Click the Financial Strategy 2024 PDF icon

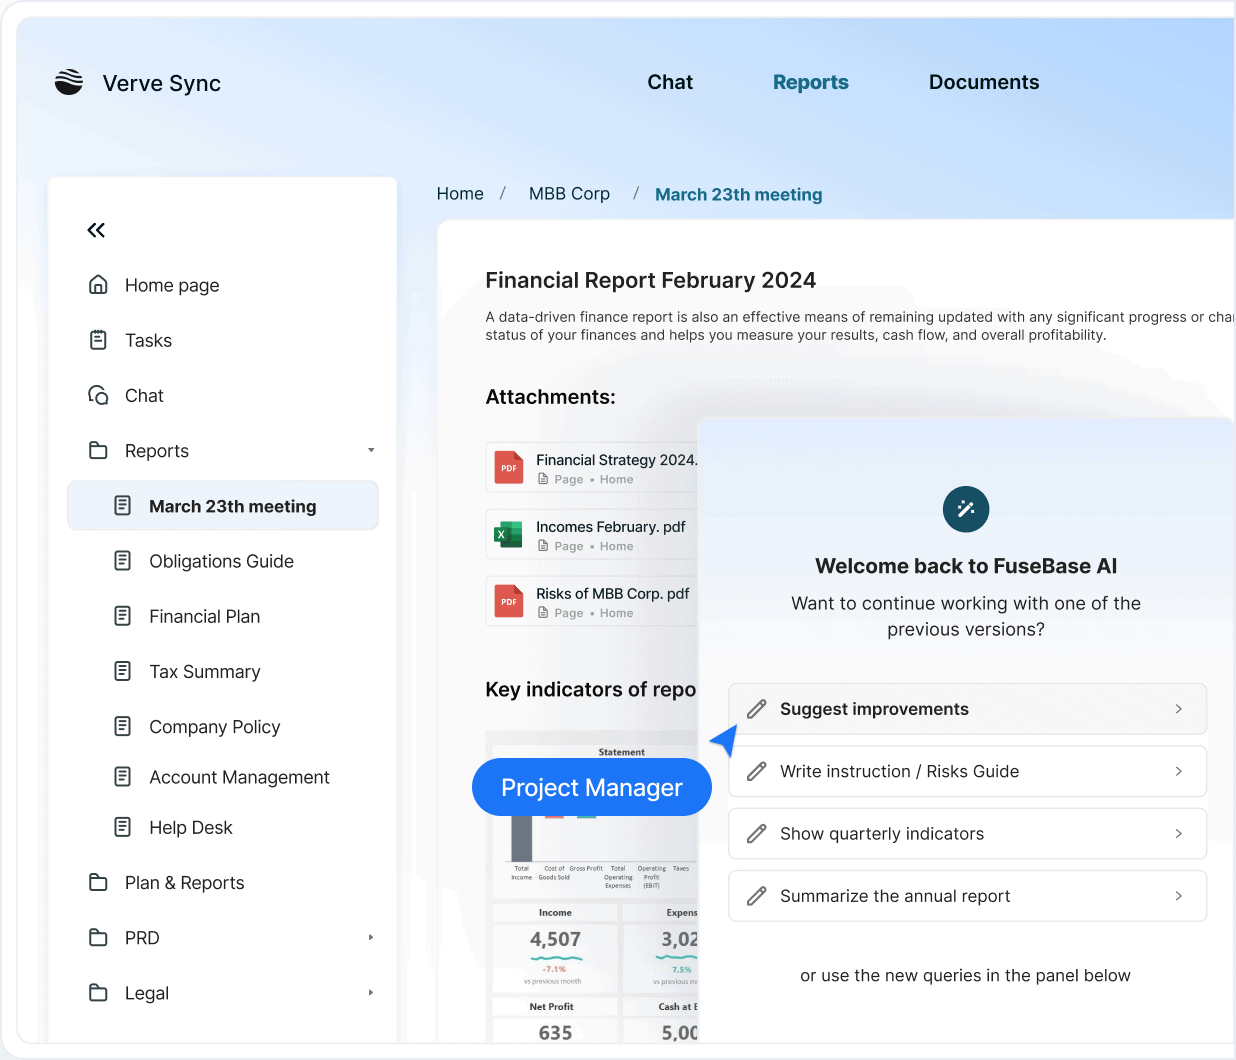point(509,467)
